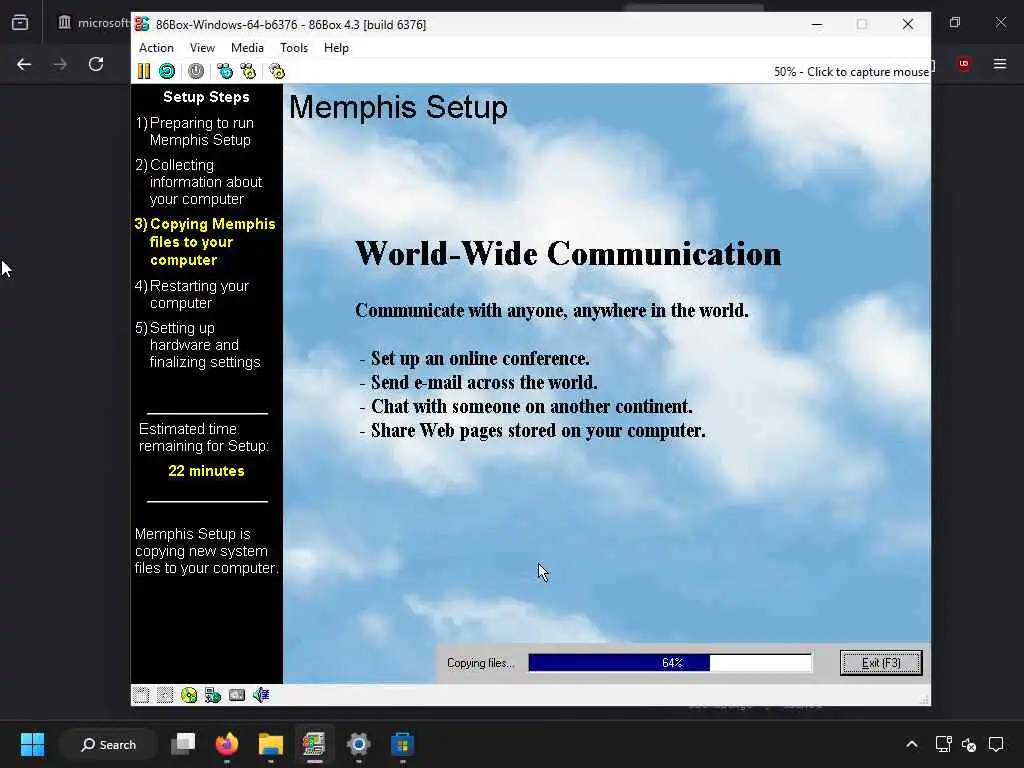Click the browser forward arrow

tap(59, 64)
